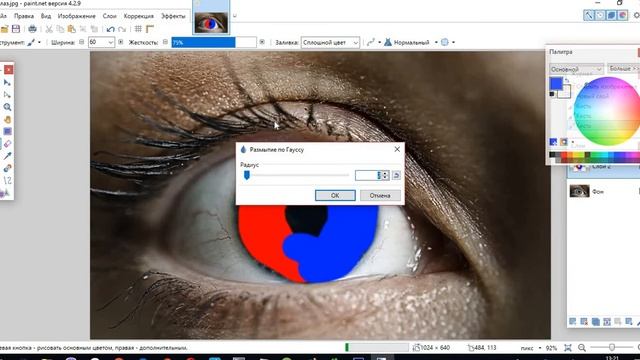Open the image list dropdown arrow beside the thumbnail
Viewport: 640px width, 360px height.
234,16
